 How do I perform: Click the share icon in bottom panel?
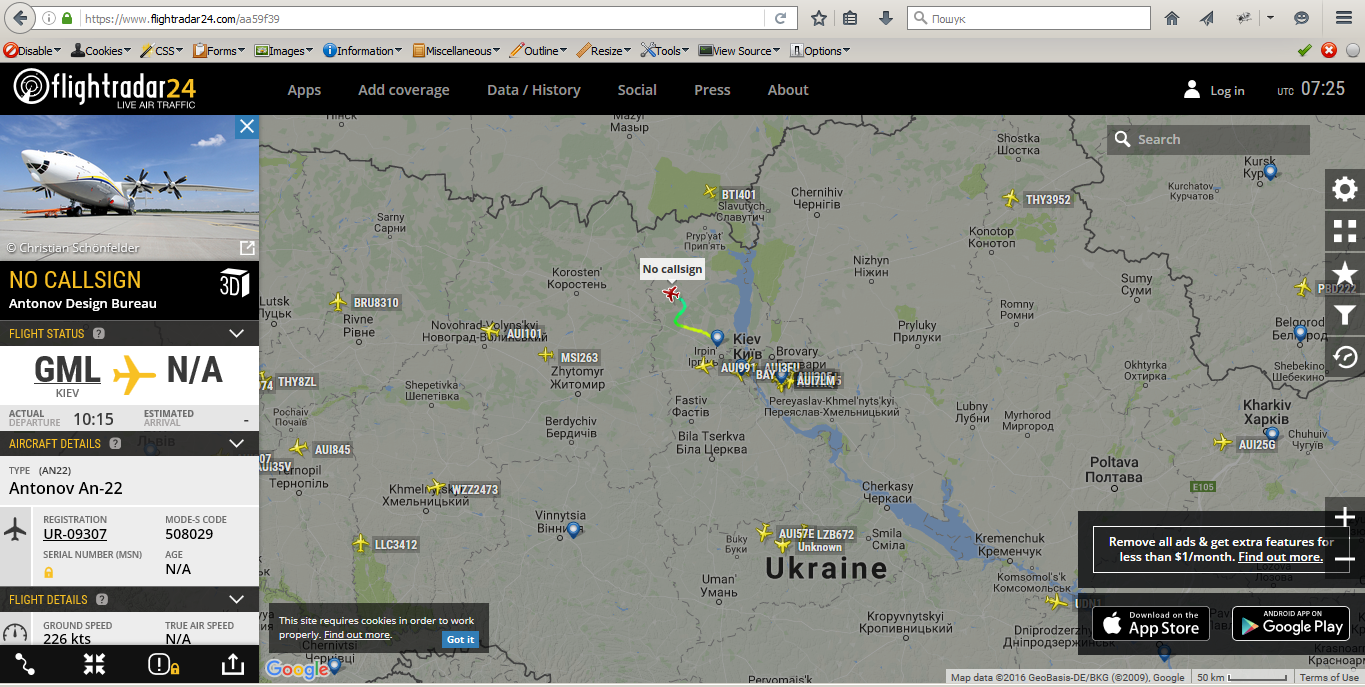pos(232,664)
